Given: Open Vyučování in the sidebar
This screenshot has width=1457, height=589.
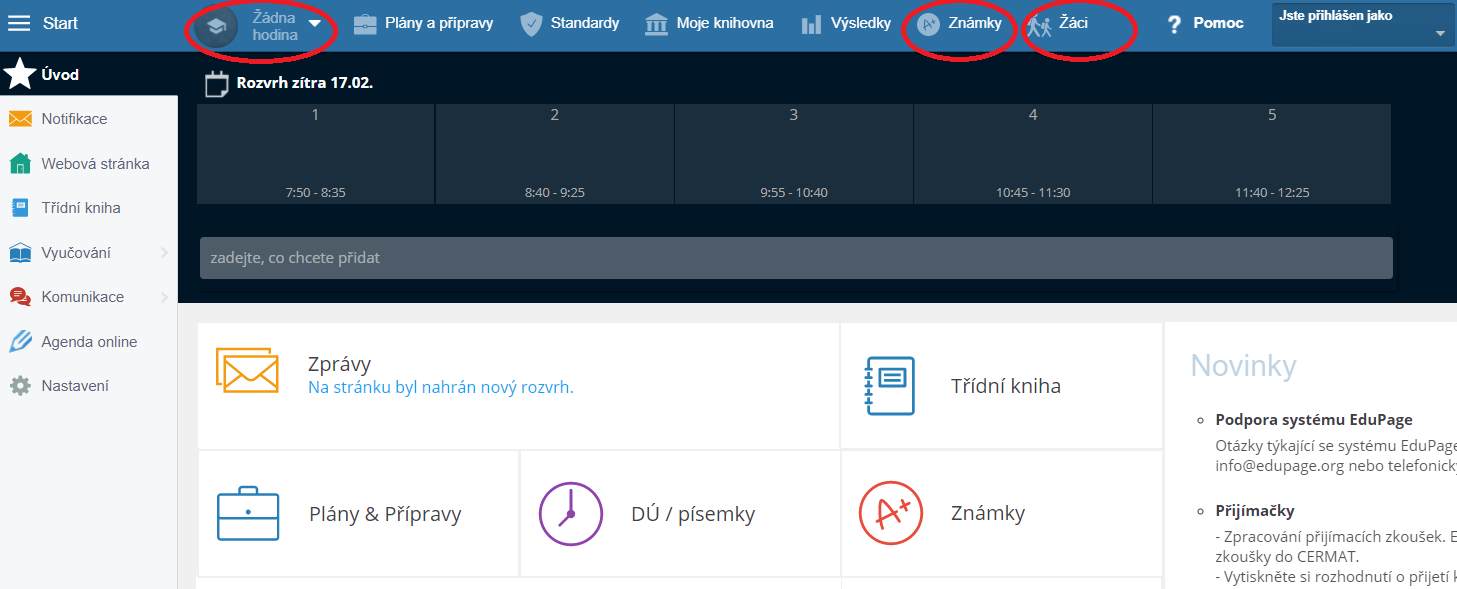Looking at the screenshot, I should pyautogui.click(x=76, y=253).
